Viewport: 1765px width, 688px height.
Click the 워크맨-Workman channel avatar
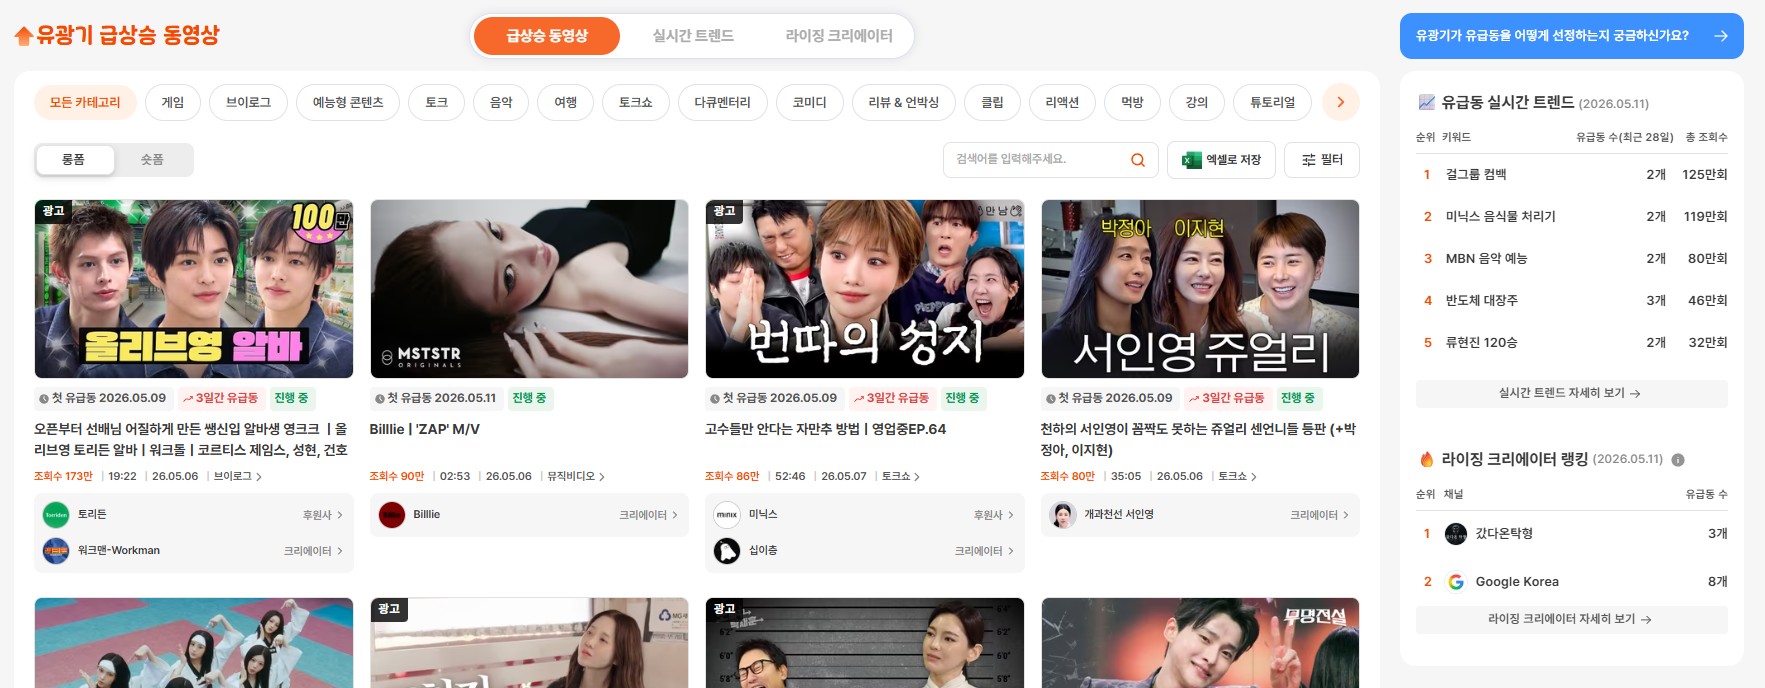pos(56,551)
